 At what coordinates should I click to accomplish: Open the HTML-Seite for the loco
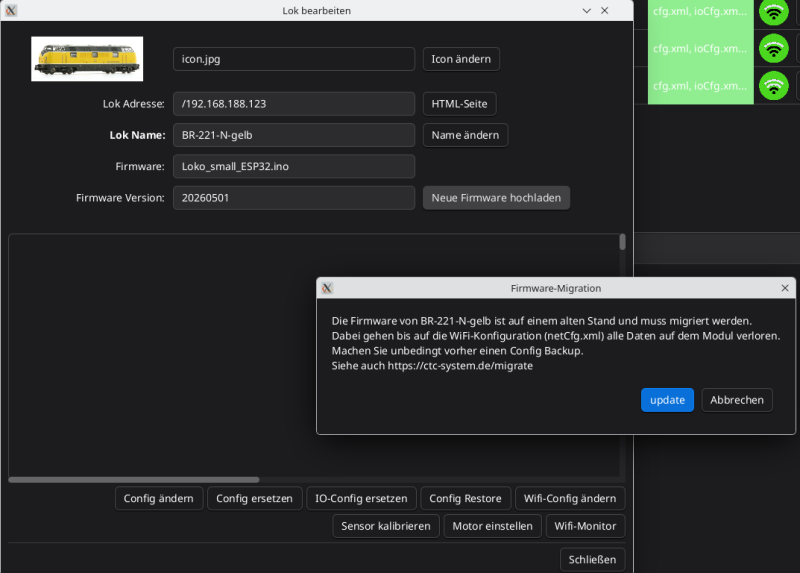[459, 104]
